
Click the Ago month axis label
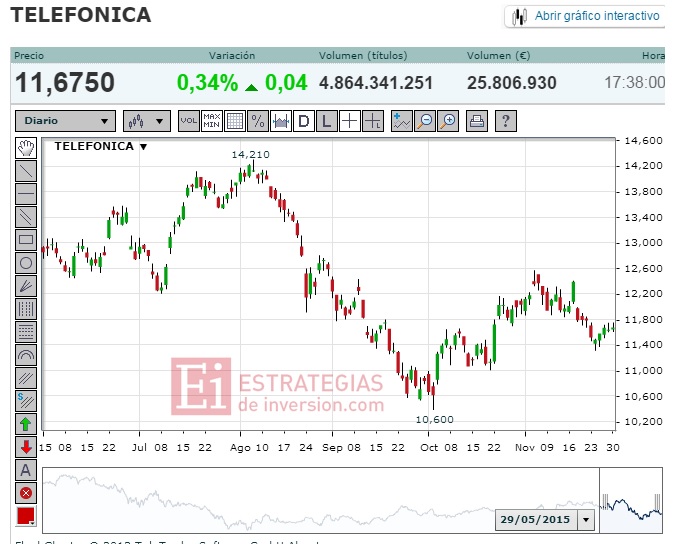click(240, 448)
